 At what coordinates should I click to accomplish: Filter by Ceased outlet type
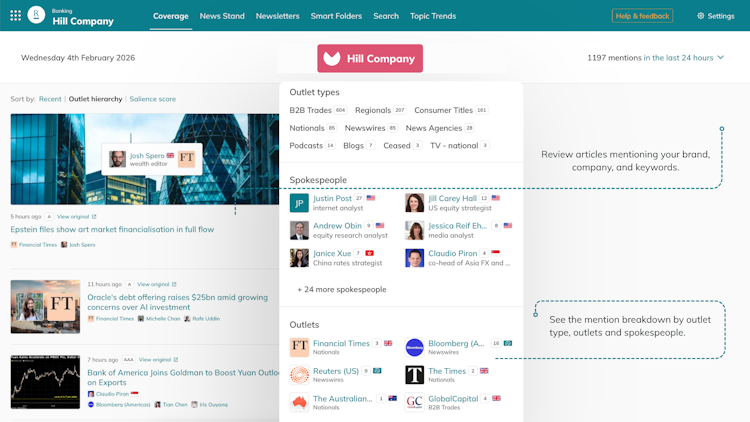tap(402, 145)
